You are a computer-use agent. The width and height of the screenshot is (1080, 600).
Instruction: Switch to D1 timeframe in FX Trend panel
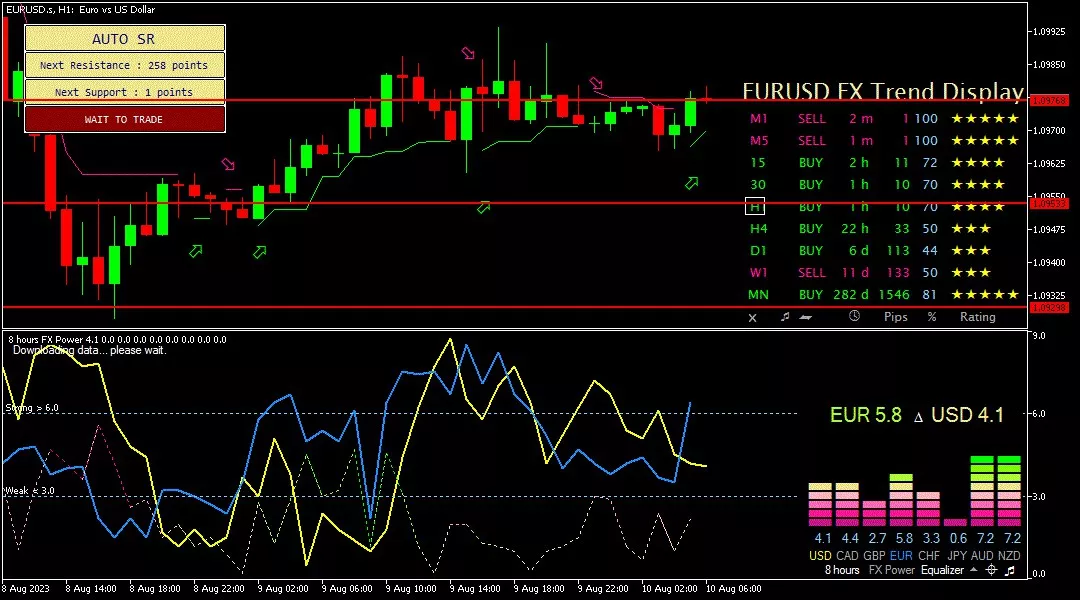point(758,251)
